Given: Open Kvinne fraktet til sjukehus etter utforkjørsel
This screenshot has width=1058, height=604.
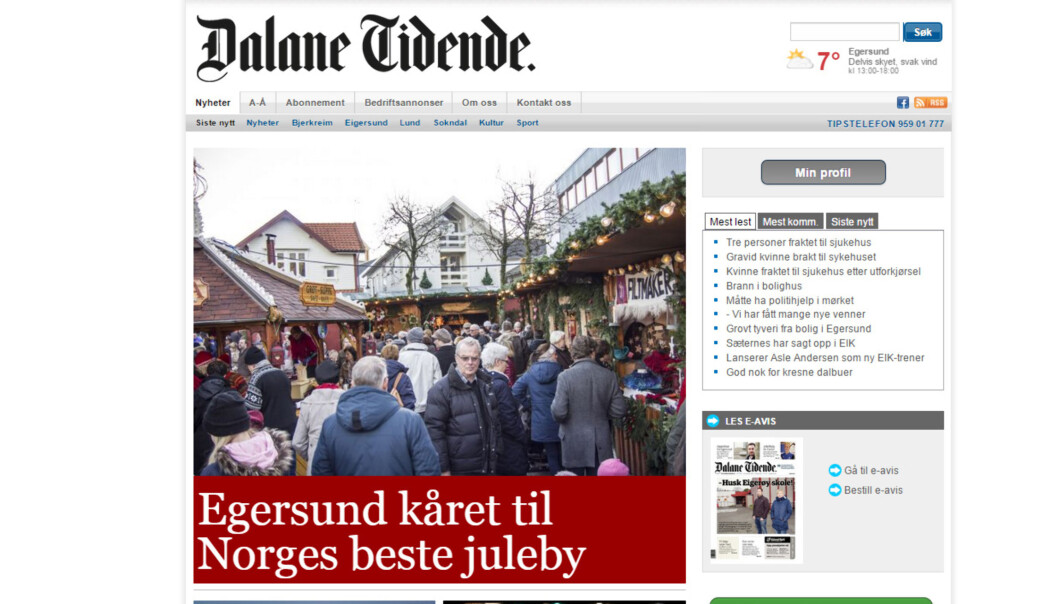Looking at the screenshot, I should tap(823, 271).
